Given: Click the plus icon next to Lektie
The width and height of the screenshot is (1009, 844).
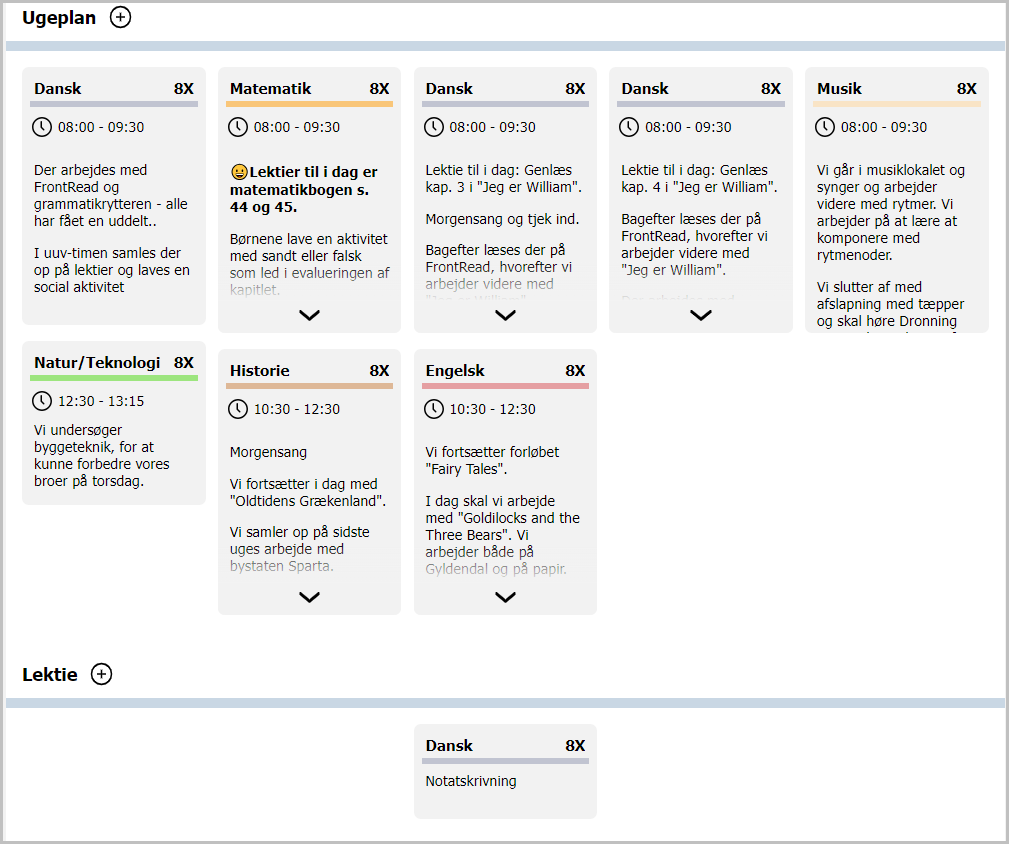Looking at the screenshot, I should (101, 674).
